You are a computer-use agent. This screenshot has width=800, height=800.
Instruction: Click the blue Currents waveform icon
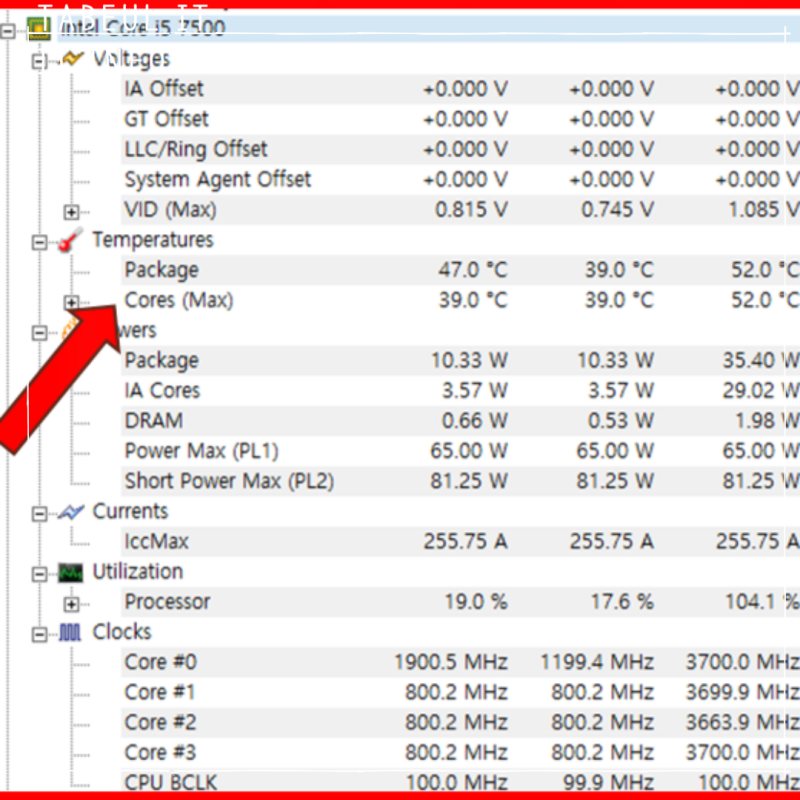[x=71, y=512]
